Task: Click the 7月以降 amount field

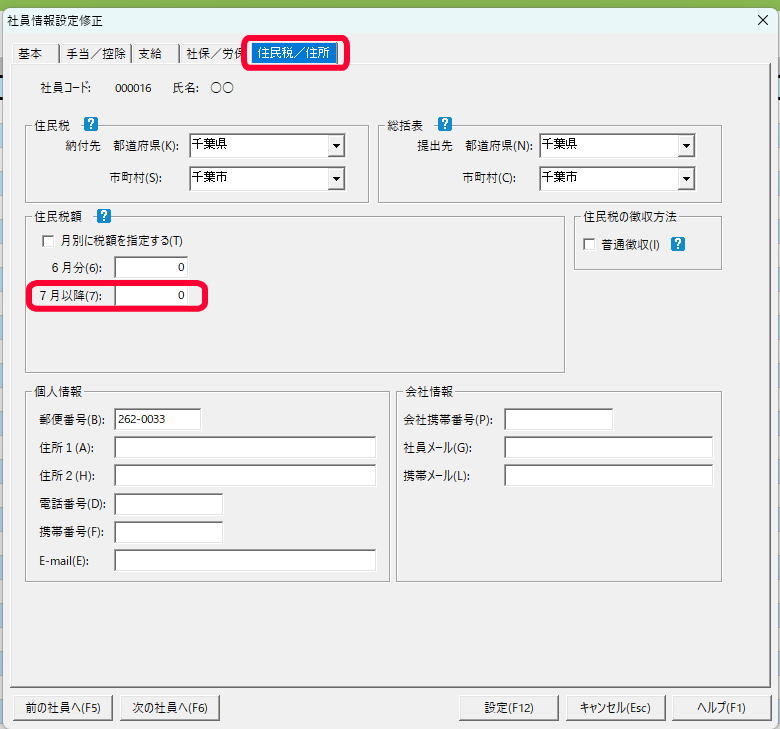Action: pos(151,296)
